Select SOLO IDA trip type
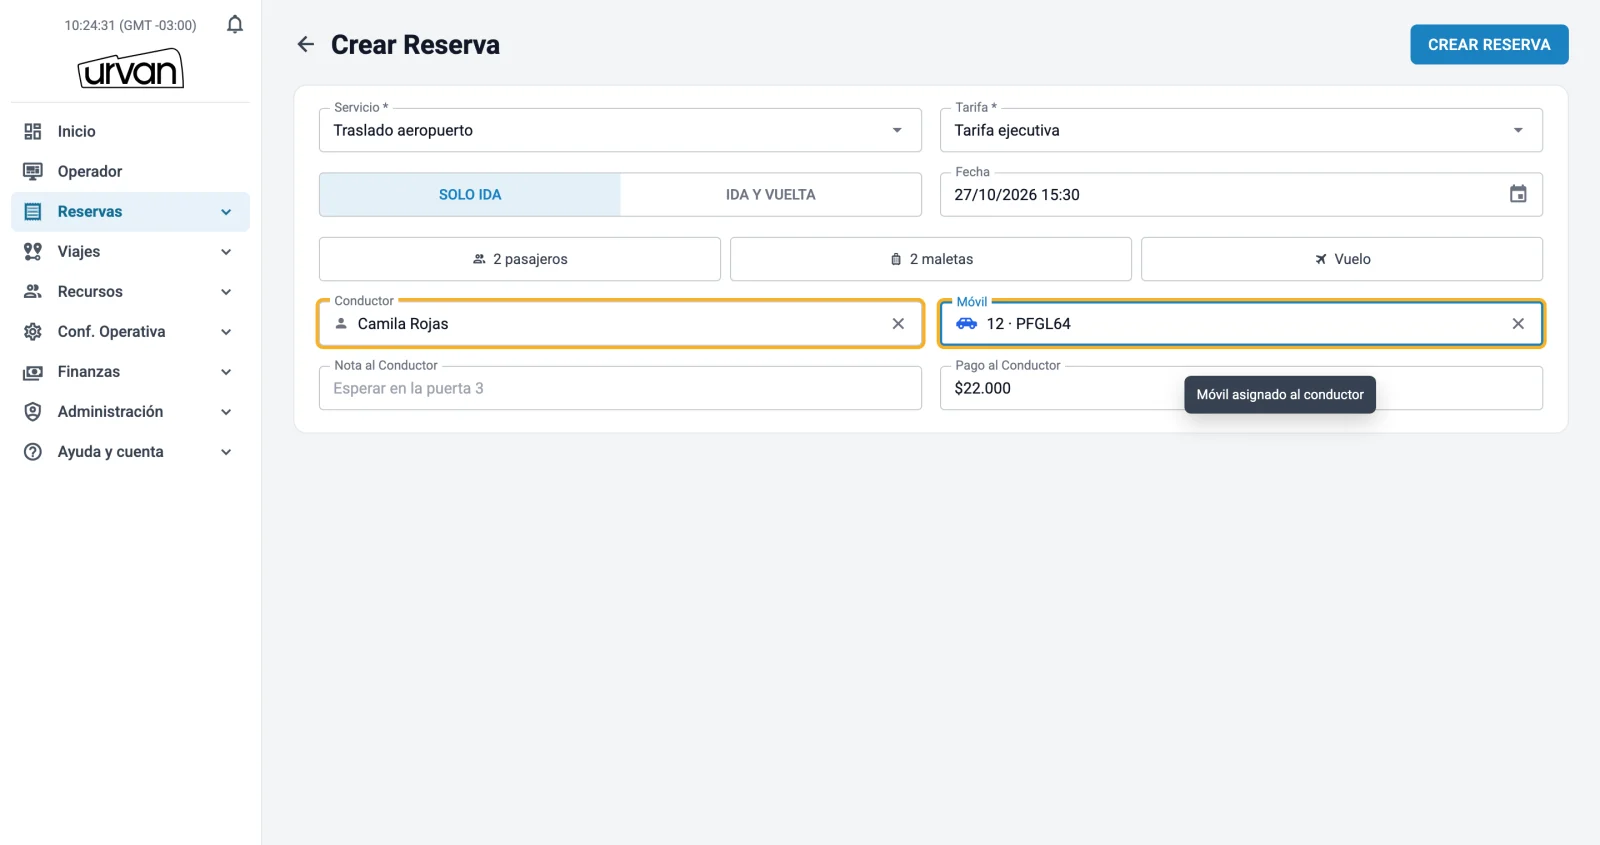Image resolution: width=1600 pixels, height=845 pixels. (470, 194)
